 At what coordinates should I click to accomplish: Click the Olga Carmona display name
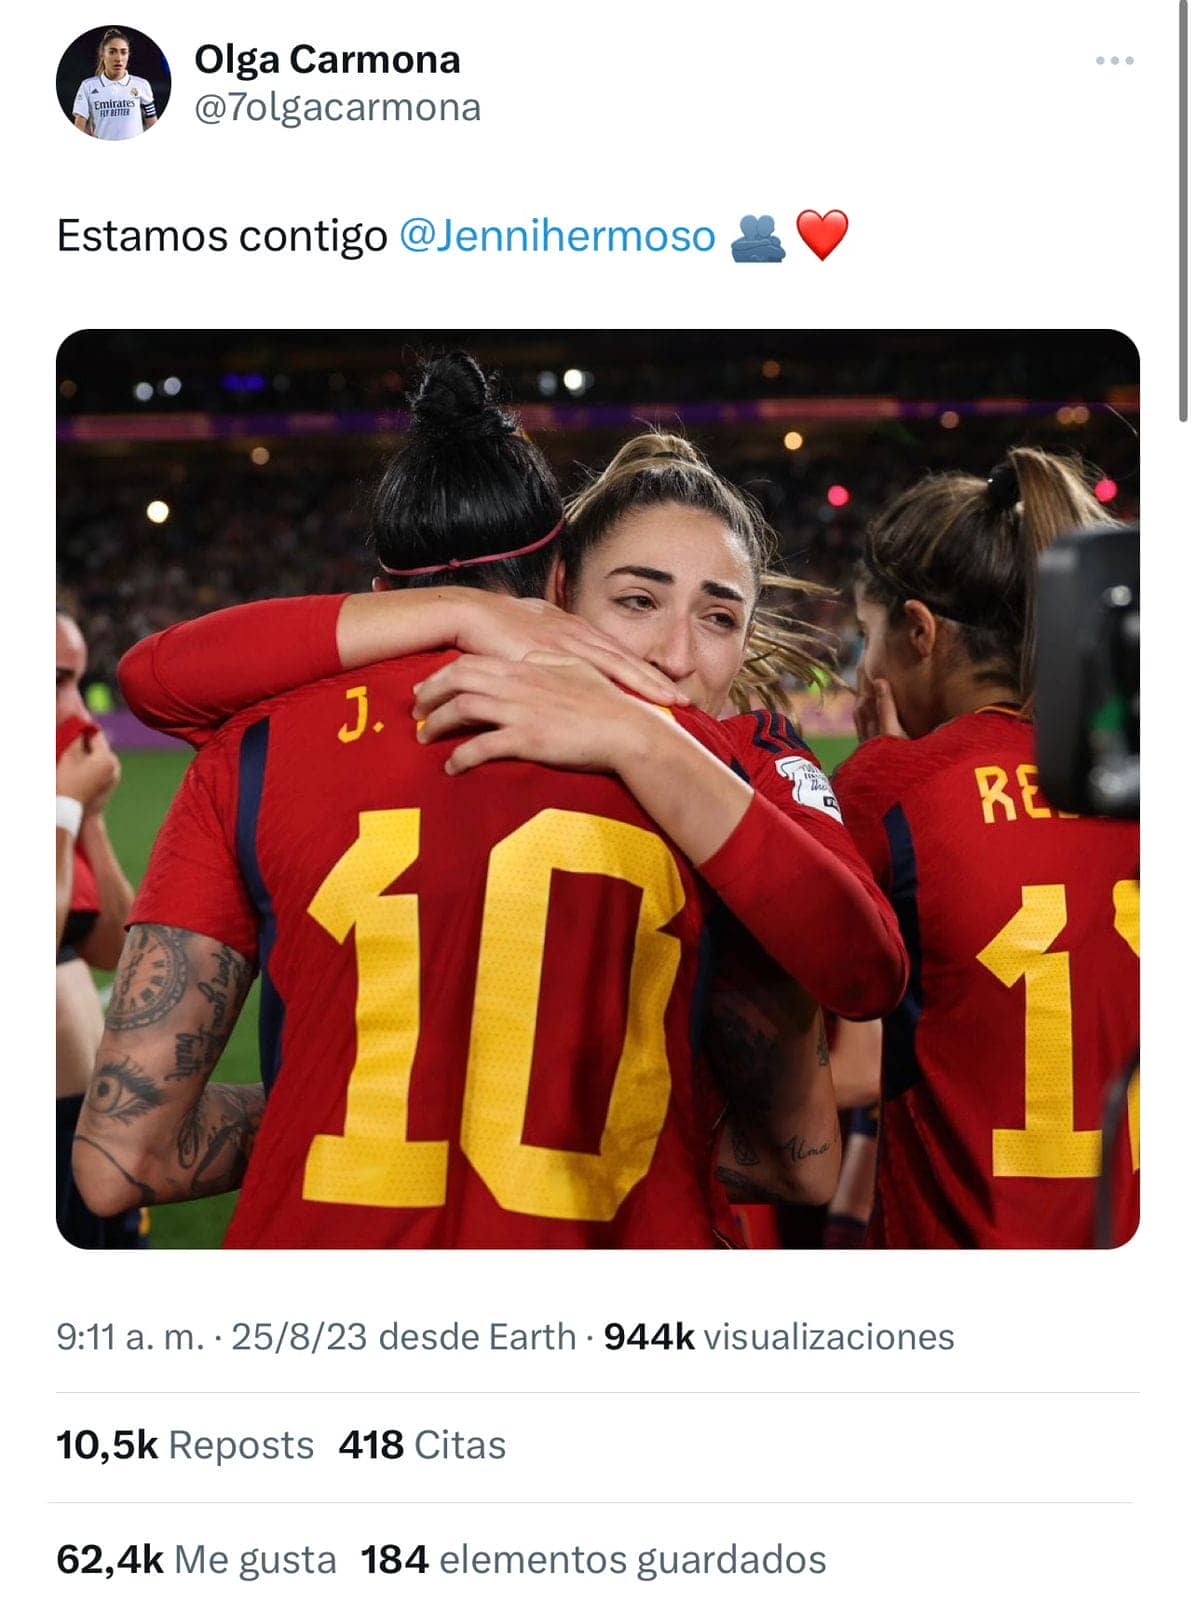(327, 60)
